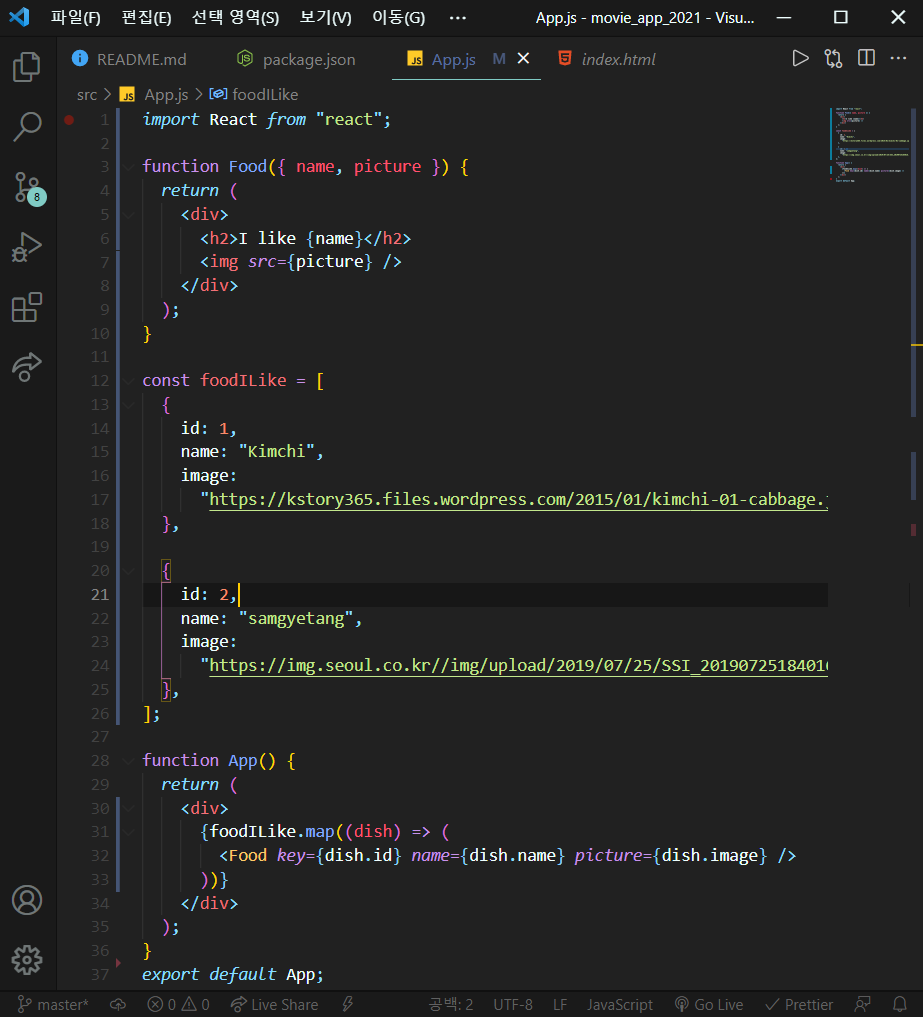The width and height of the screenshot is (923, 1017).
Task: Switch to the index.html tab
Action: point(607,59)
